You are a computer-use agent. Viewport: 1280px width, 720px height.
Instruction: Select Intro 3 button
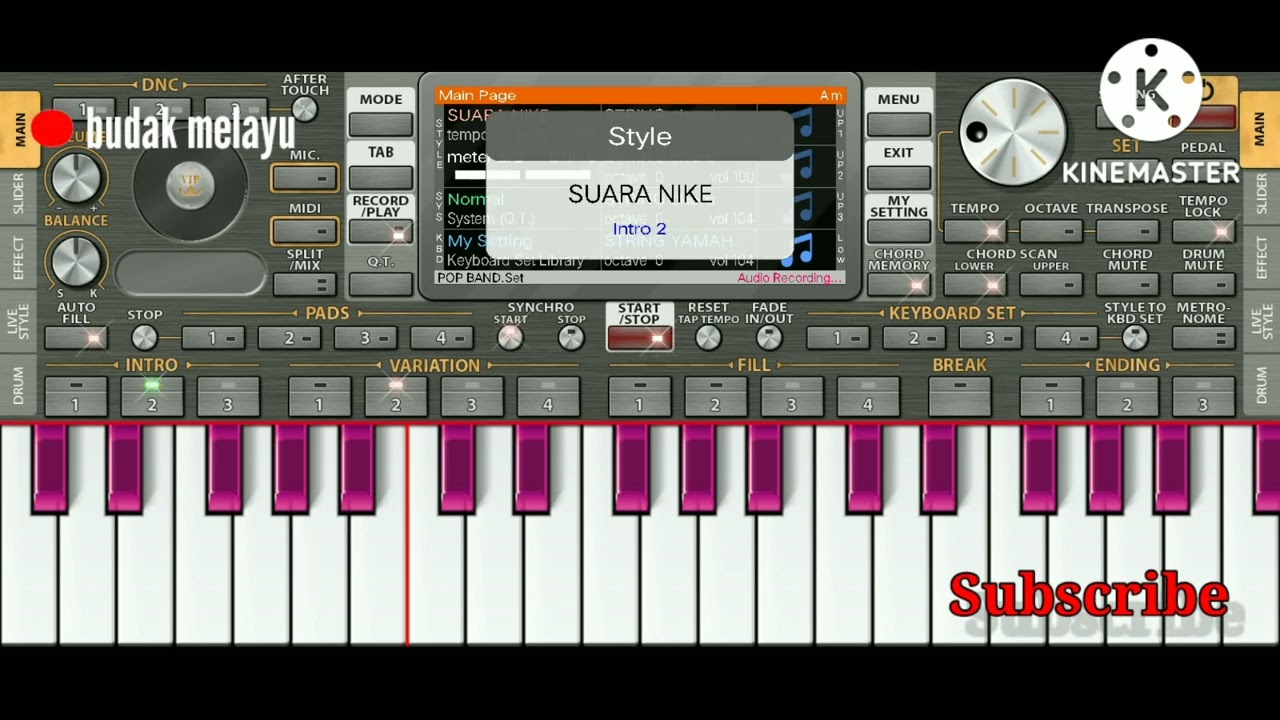(x=228, y=396)
